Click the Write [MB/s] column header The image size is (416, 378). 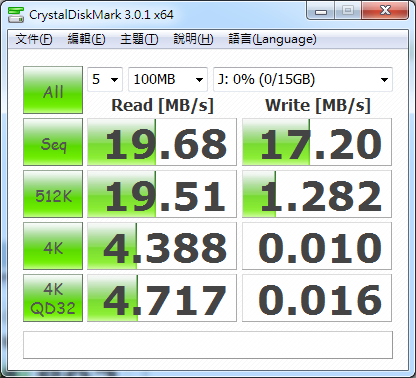(318, 106)
